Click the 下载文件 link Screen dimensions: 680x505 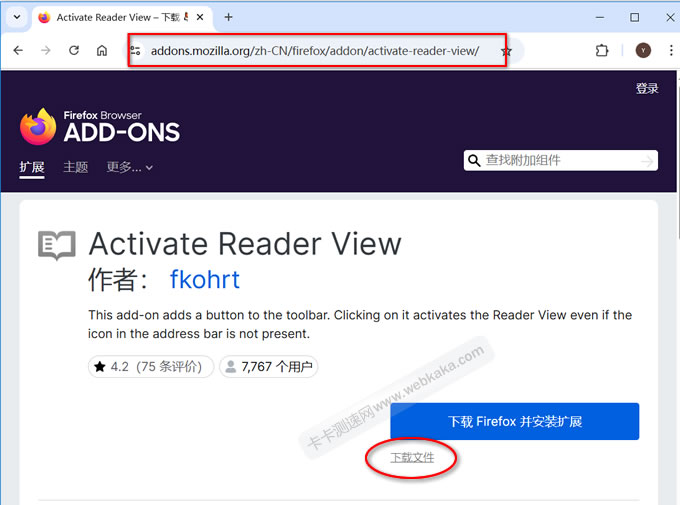[x=412, y=458]
